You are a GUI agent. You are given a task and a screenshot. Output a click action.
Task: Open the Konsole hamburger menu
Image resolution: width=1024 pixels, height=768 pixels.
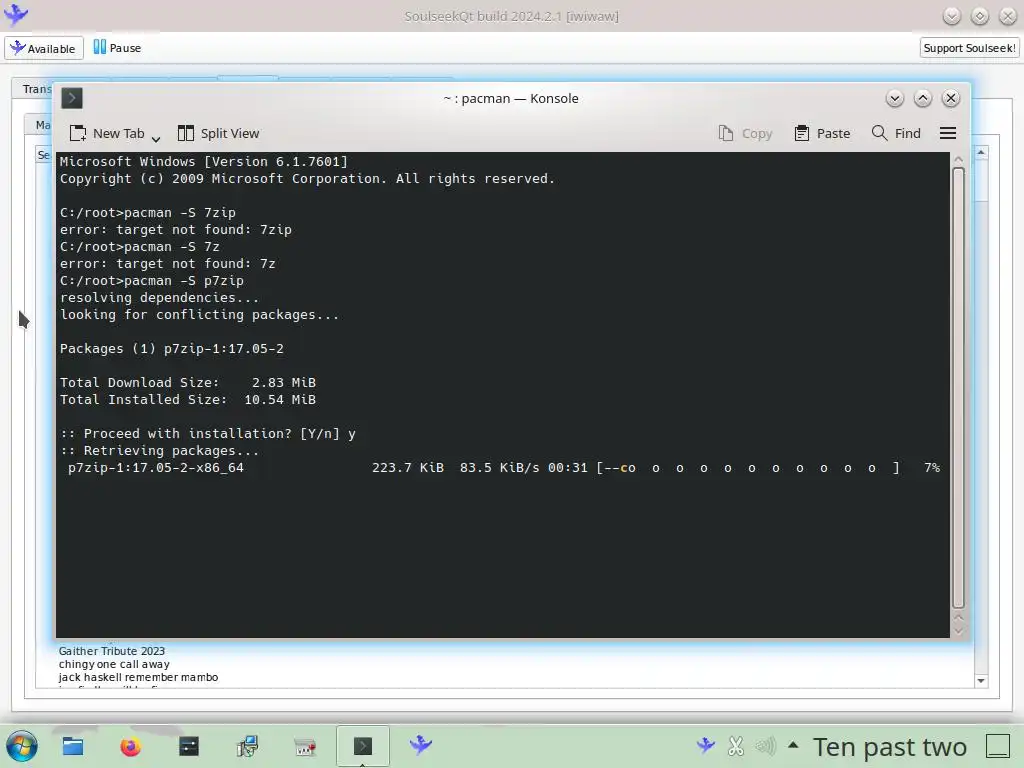point(948,133)
